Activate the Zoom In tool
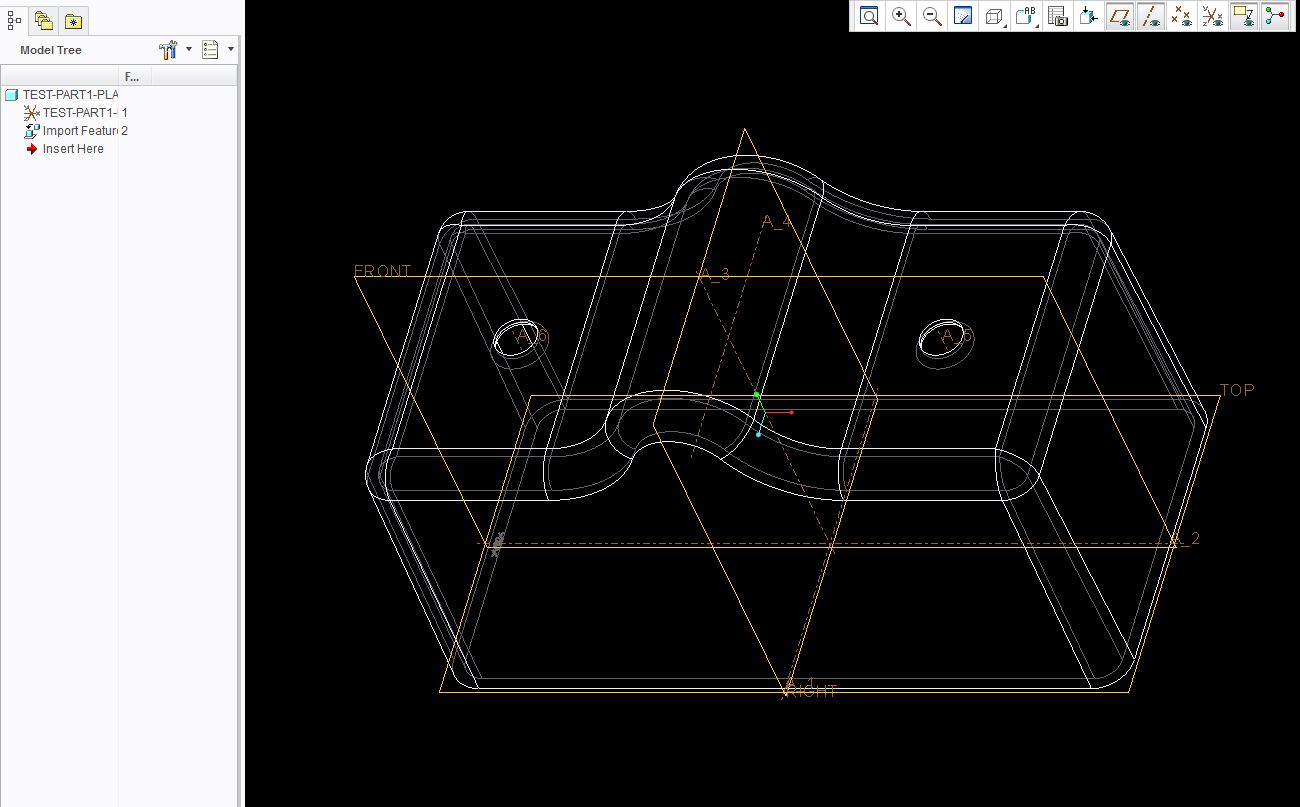Viewport: 1300px width, 807px height. coord(901,16)
